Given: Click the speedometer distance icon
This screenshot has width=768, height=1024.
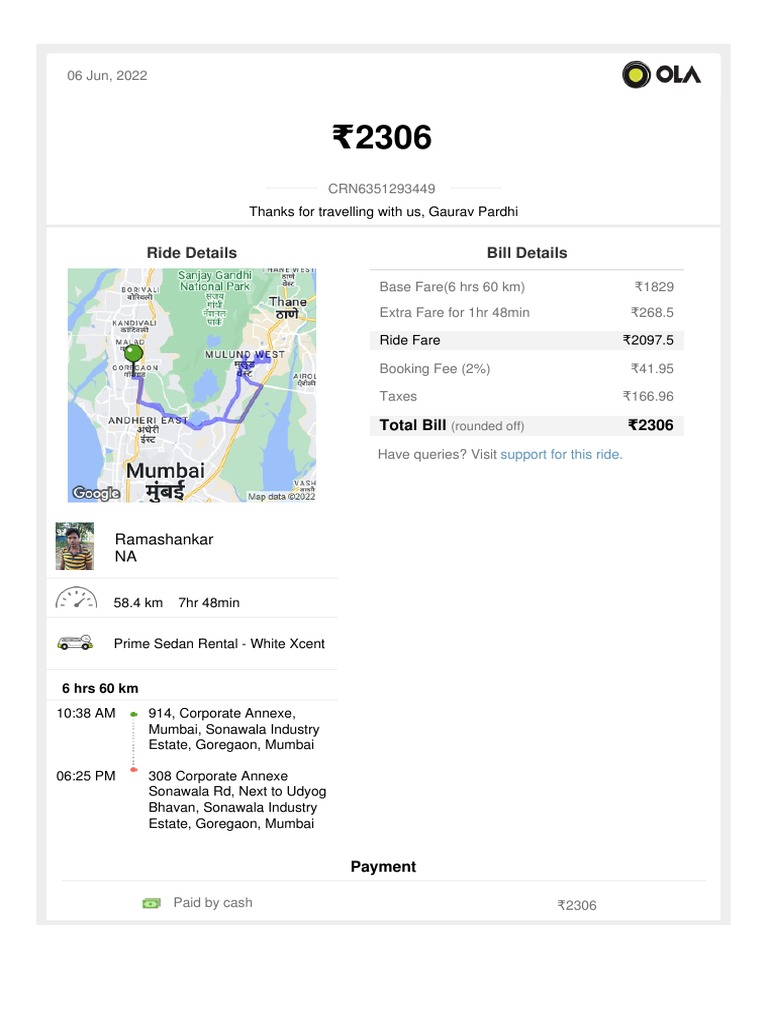Looking at the screenshot, I should tap(76, 601).
